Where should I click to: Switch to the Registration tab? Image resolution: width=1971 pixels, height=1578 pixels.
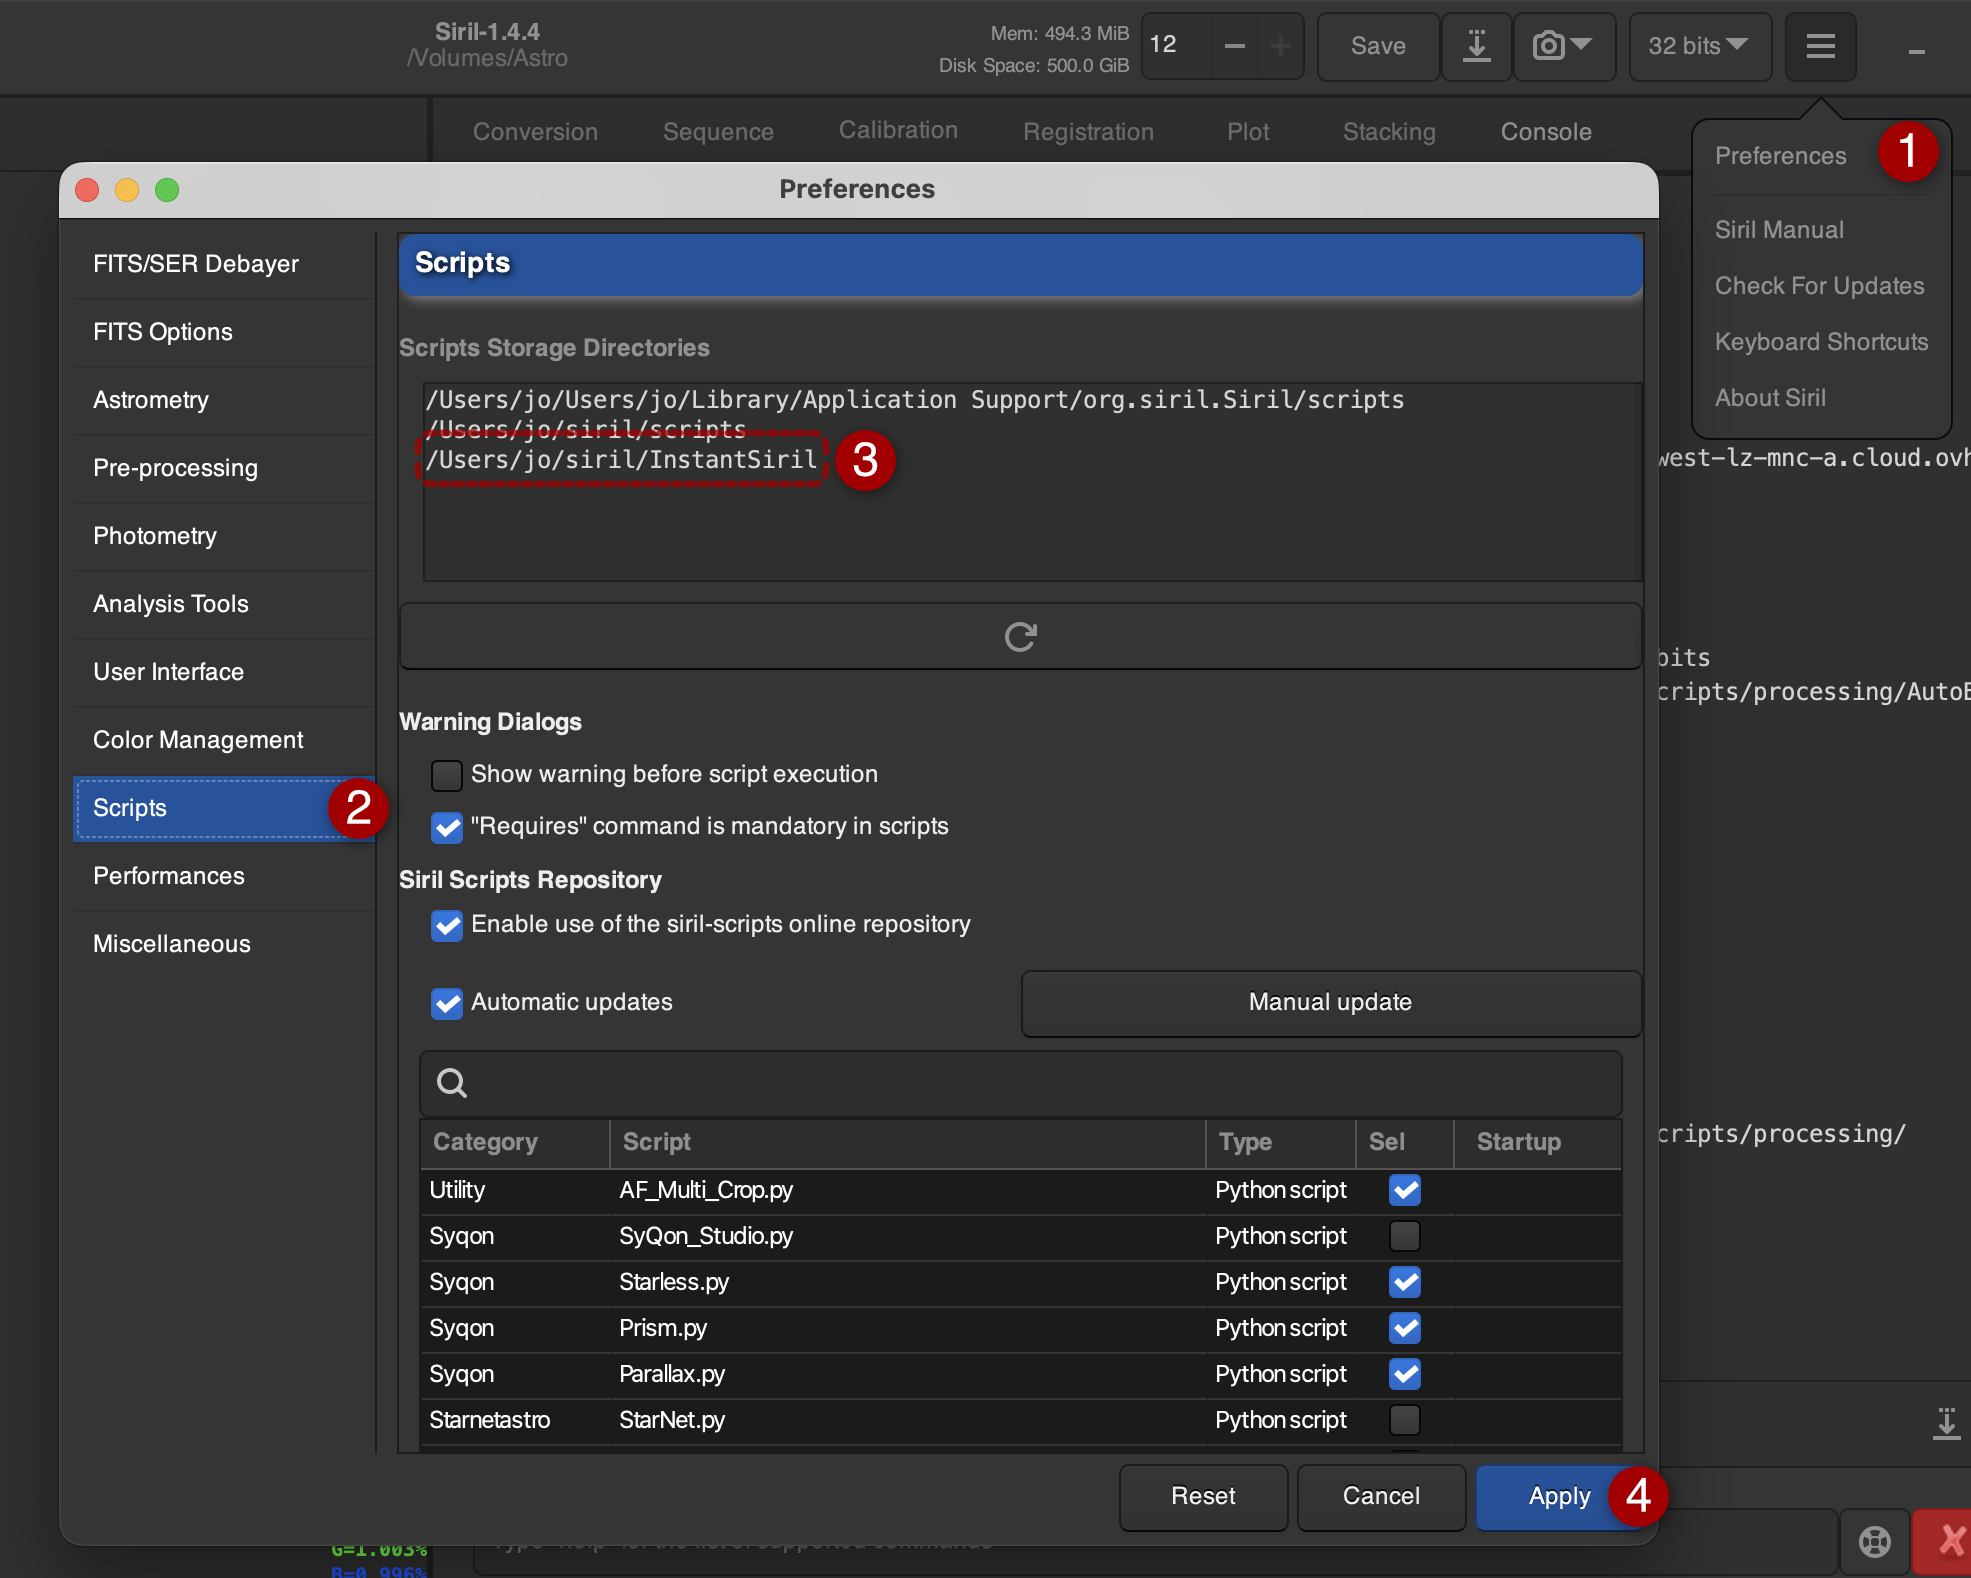(1088, 132)
